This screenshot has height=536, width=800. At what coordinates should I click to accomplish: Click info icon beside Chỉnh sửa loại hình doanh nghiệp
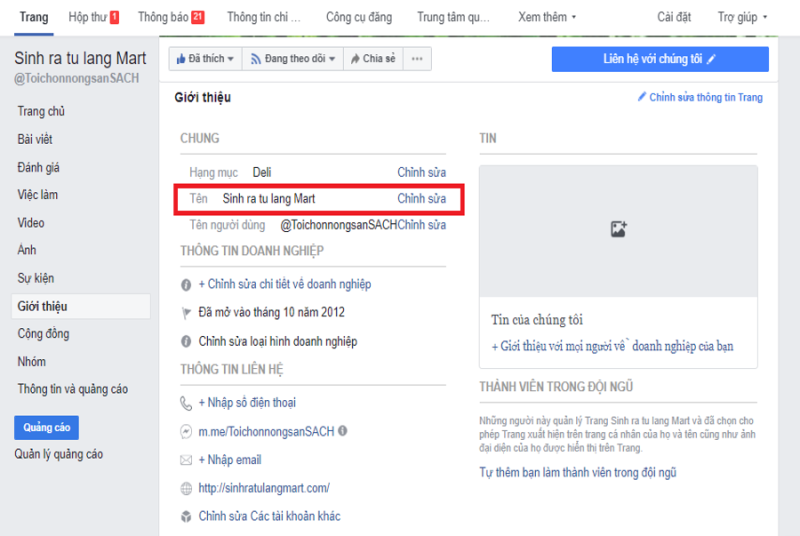point(186,341)
